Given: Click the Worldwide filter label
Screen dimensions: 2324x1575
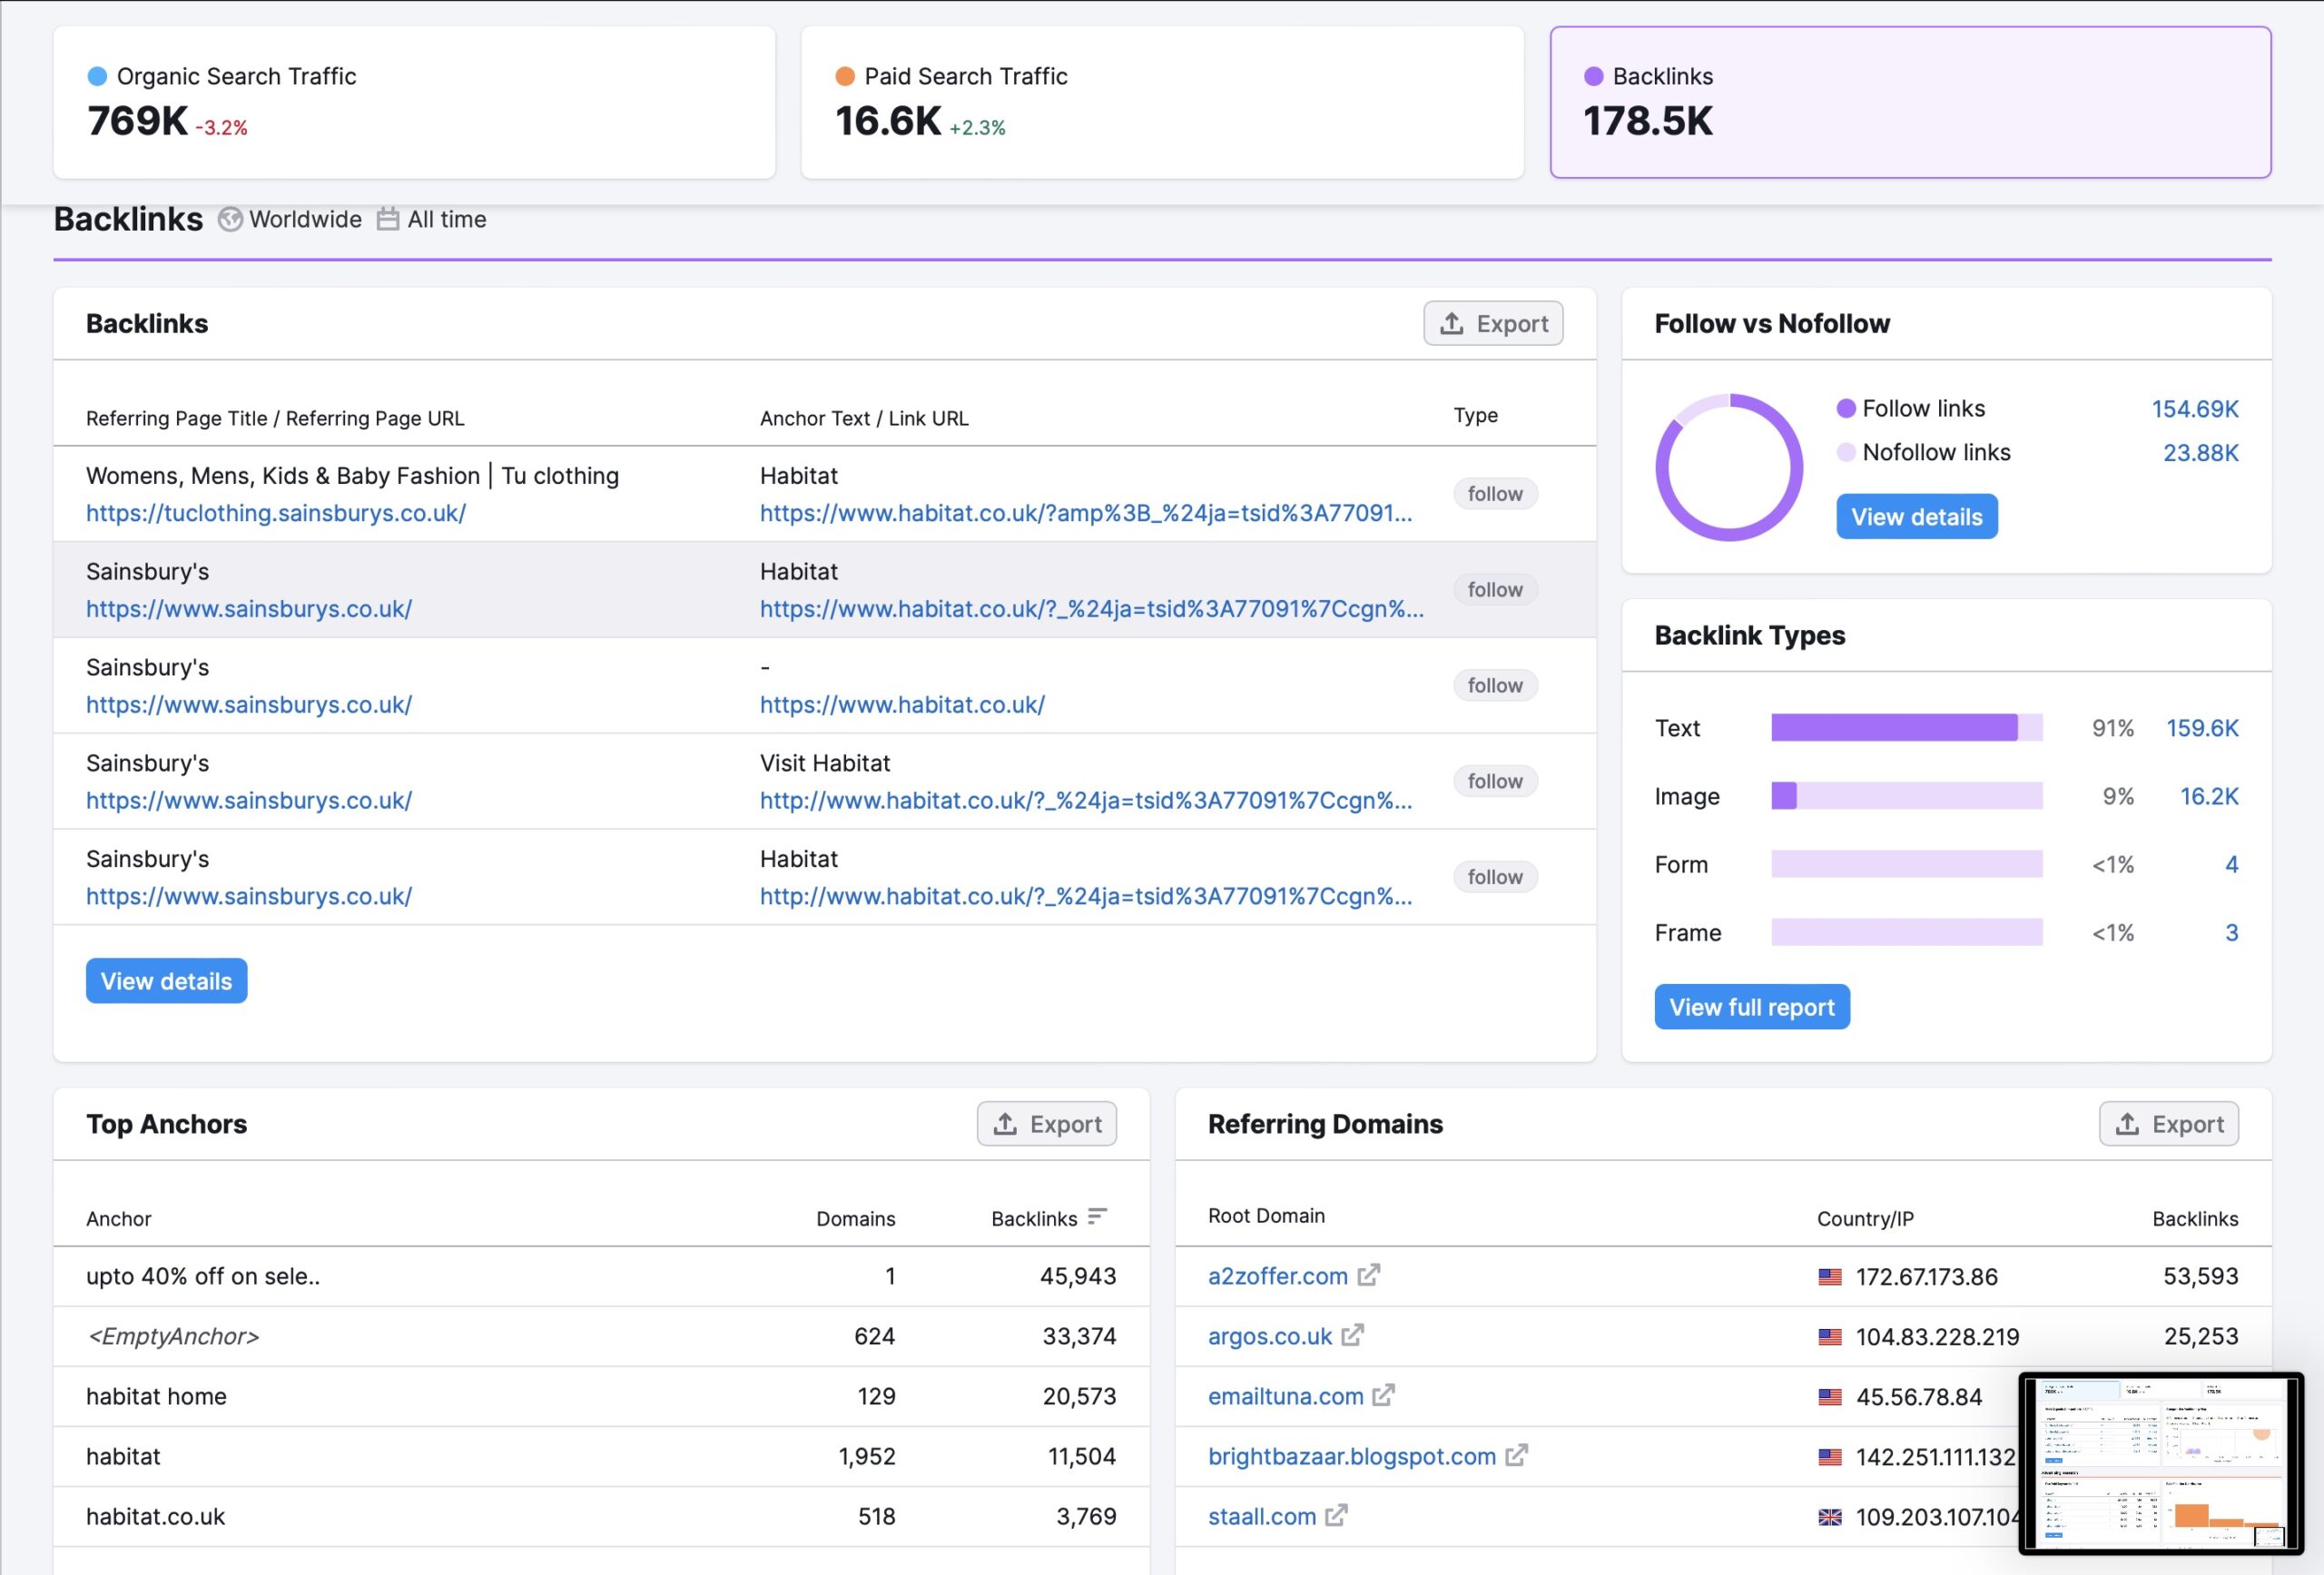Looking at the screenshot, I should 305,219.
